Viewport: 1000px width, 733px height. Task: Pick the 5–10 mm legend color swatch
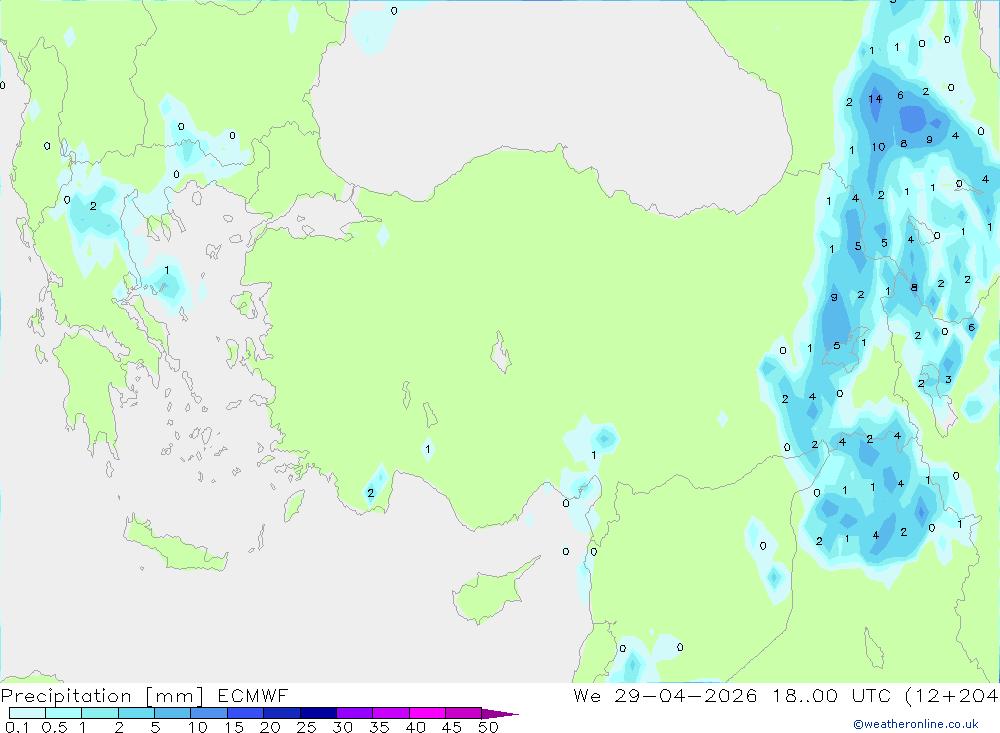click(172, 713)
